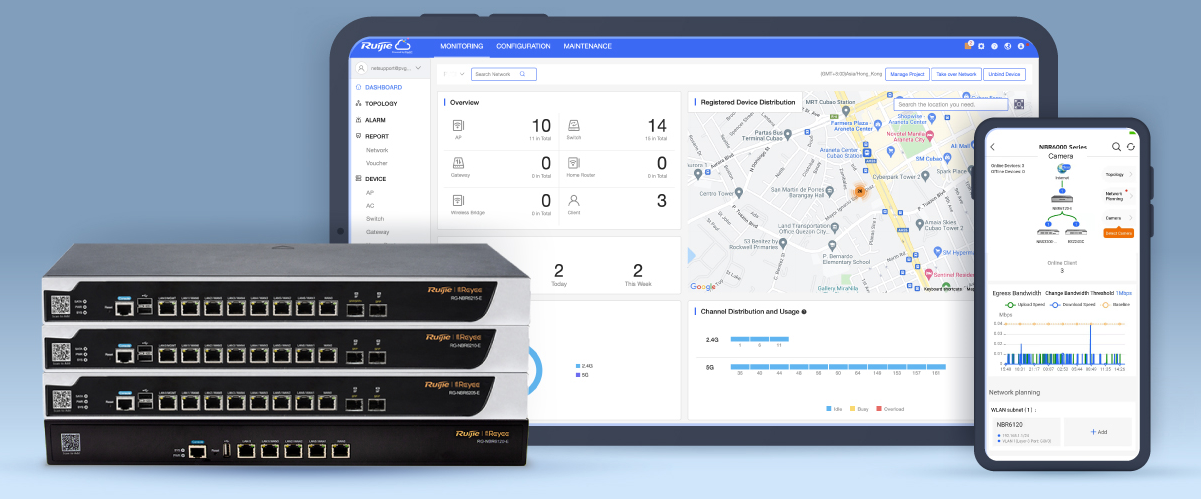Viewport: 1201px width, 499px height.
Task: Click the Idle color legend swatch
Action: pyautogui.click(x=829, y=409)
